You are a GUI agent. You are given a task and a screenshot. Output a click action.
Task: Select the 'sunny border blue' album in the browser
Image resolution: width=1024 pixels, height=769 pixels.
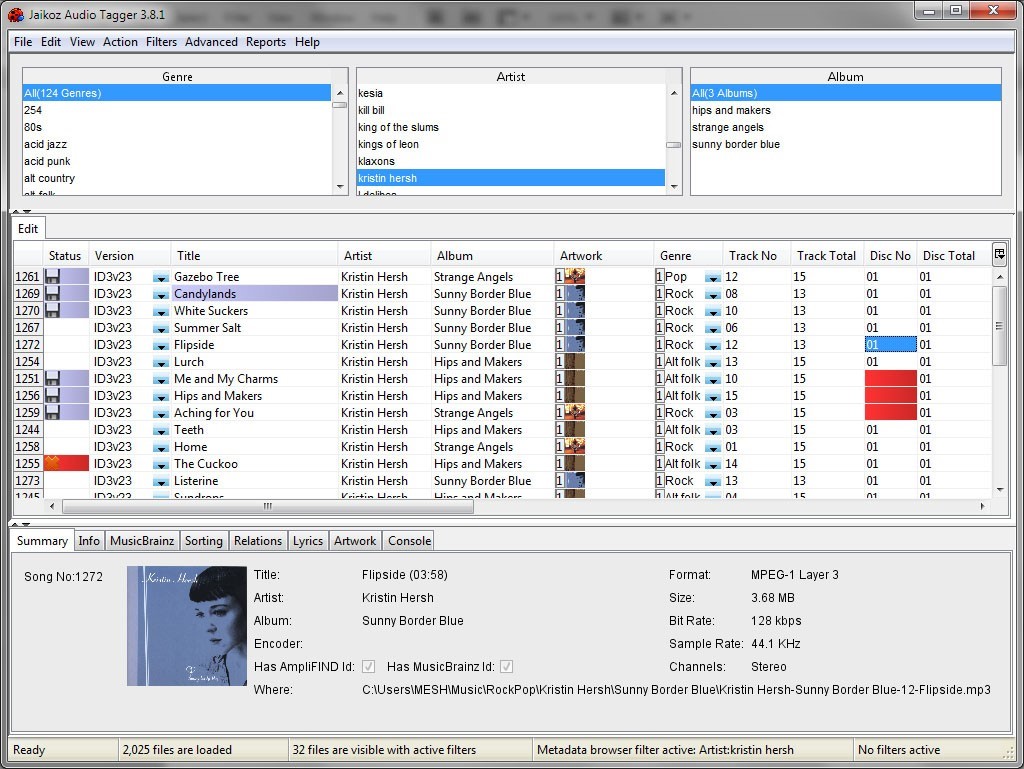(x=736, y=145)
